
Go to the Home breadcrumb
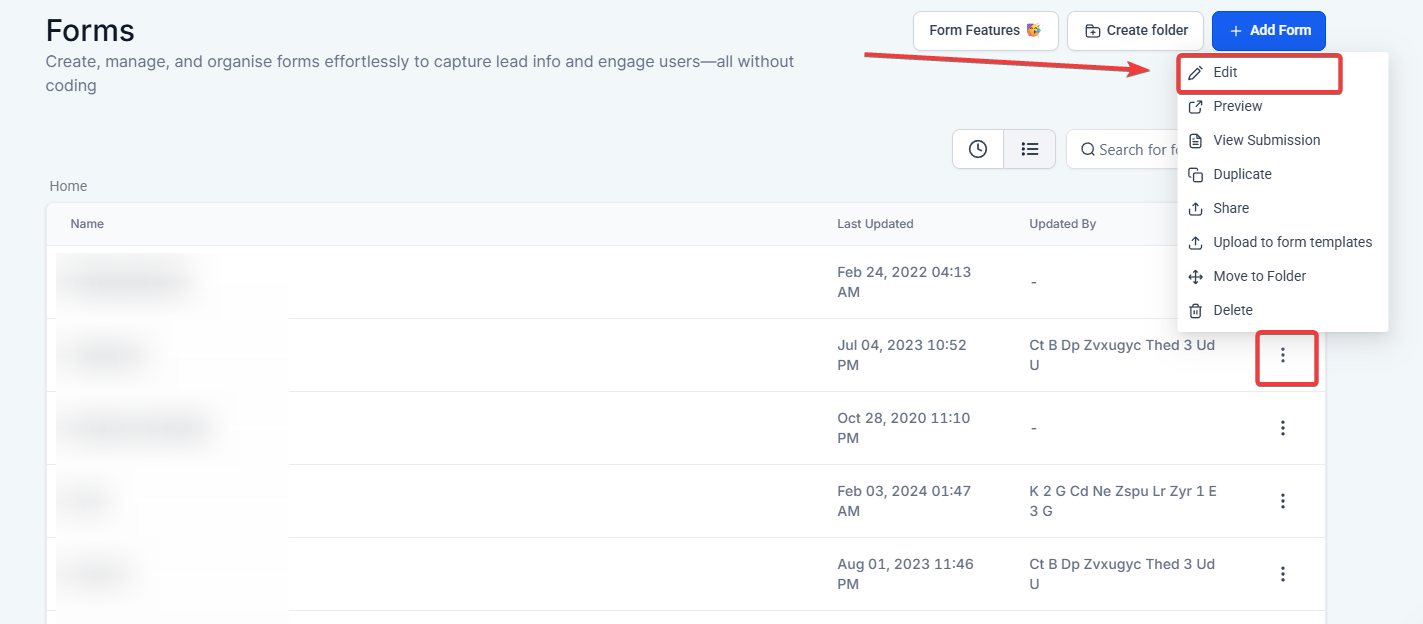click(x=68, y=186)
